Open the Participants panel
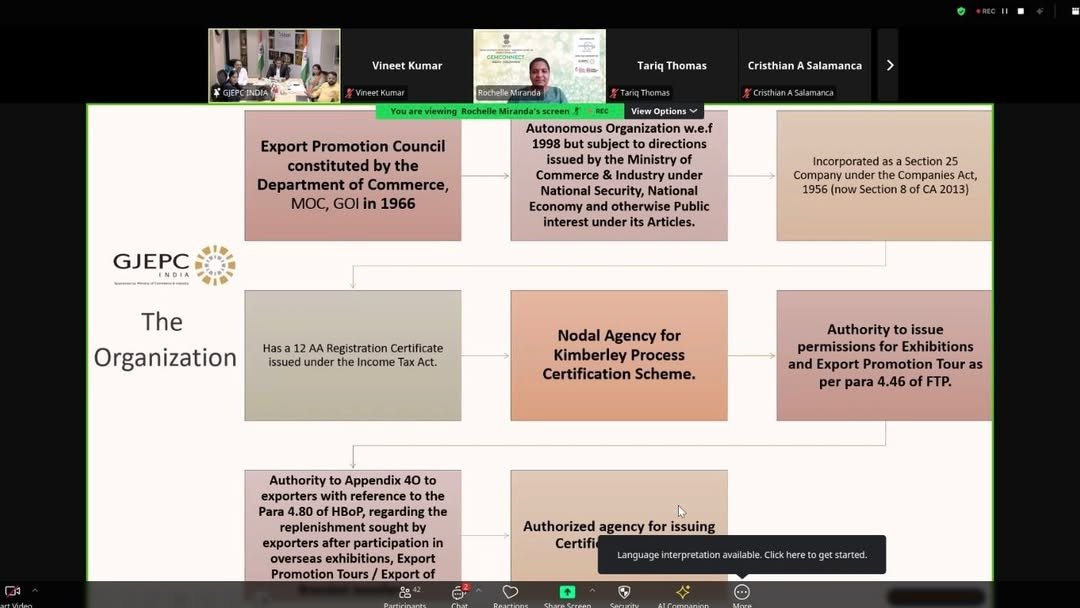This screenshot has width=1080, height=608. pyautogui.click(x=405, y=596)
